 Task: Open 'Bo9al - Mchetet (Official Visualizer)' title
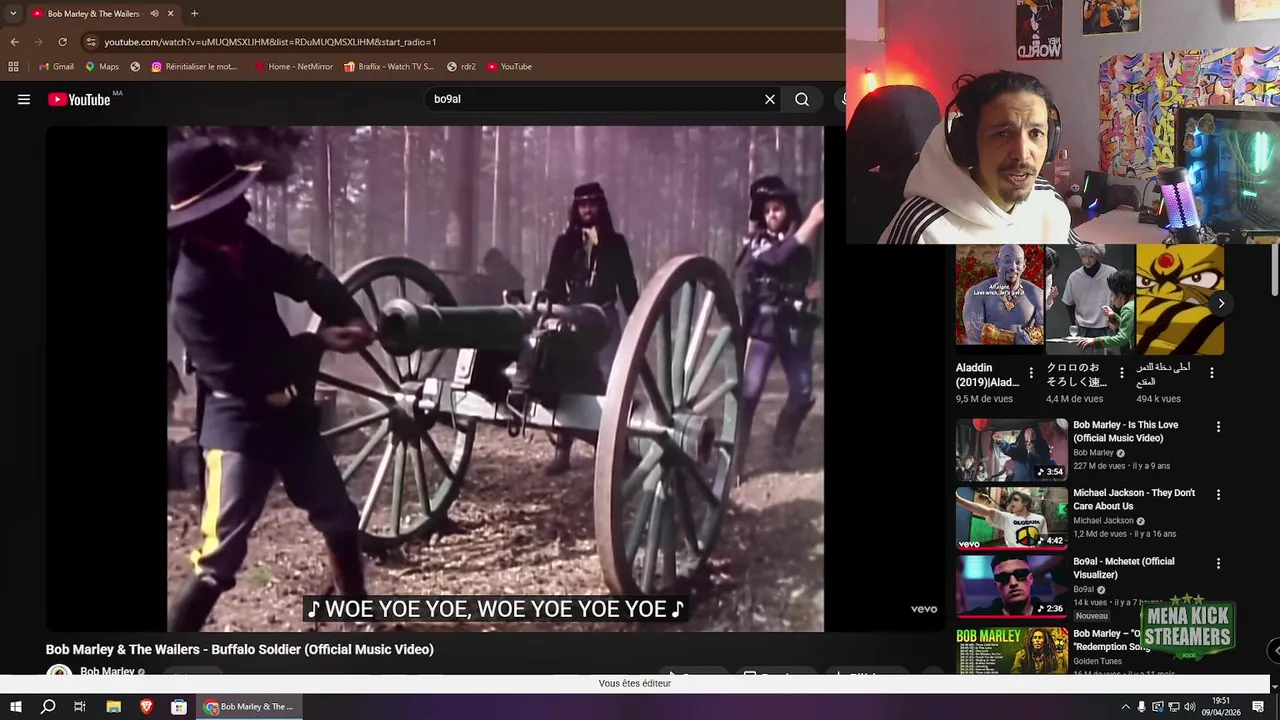(x=1124, y=567)
